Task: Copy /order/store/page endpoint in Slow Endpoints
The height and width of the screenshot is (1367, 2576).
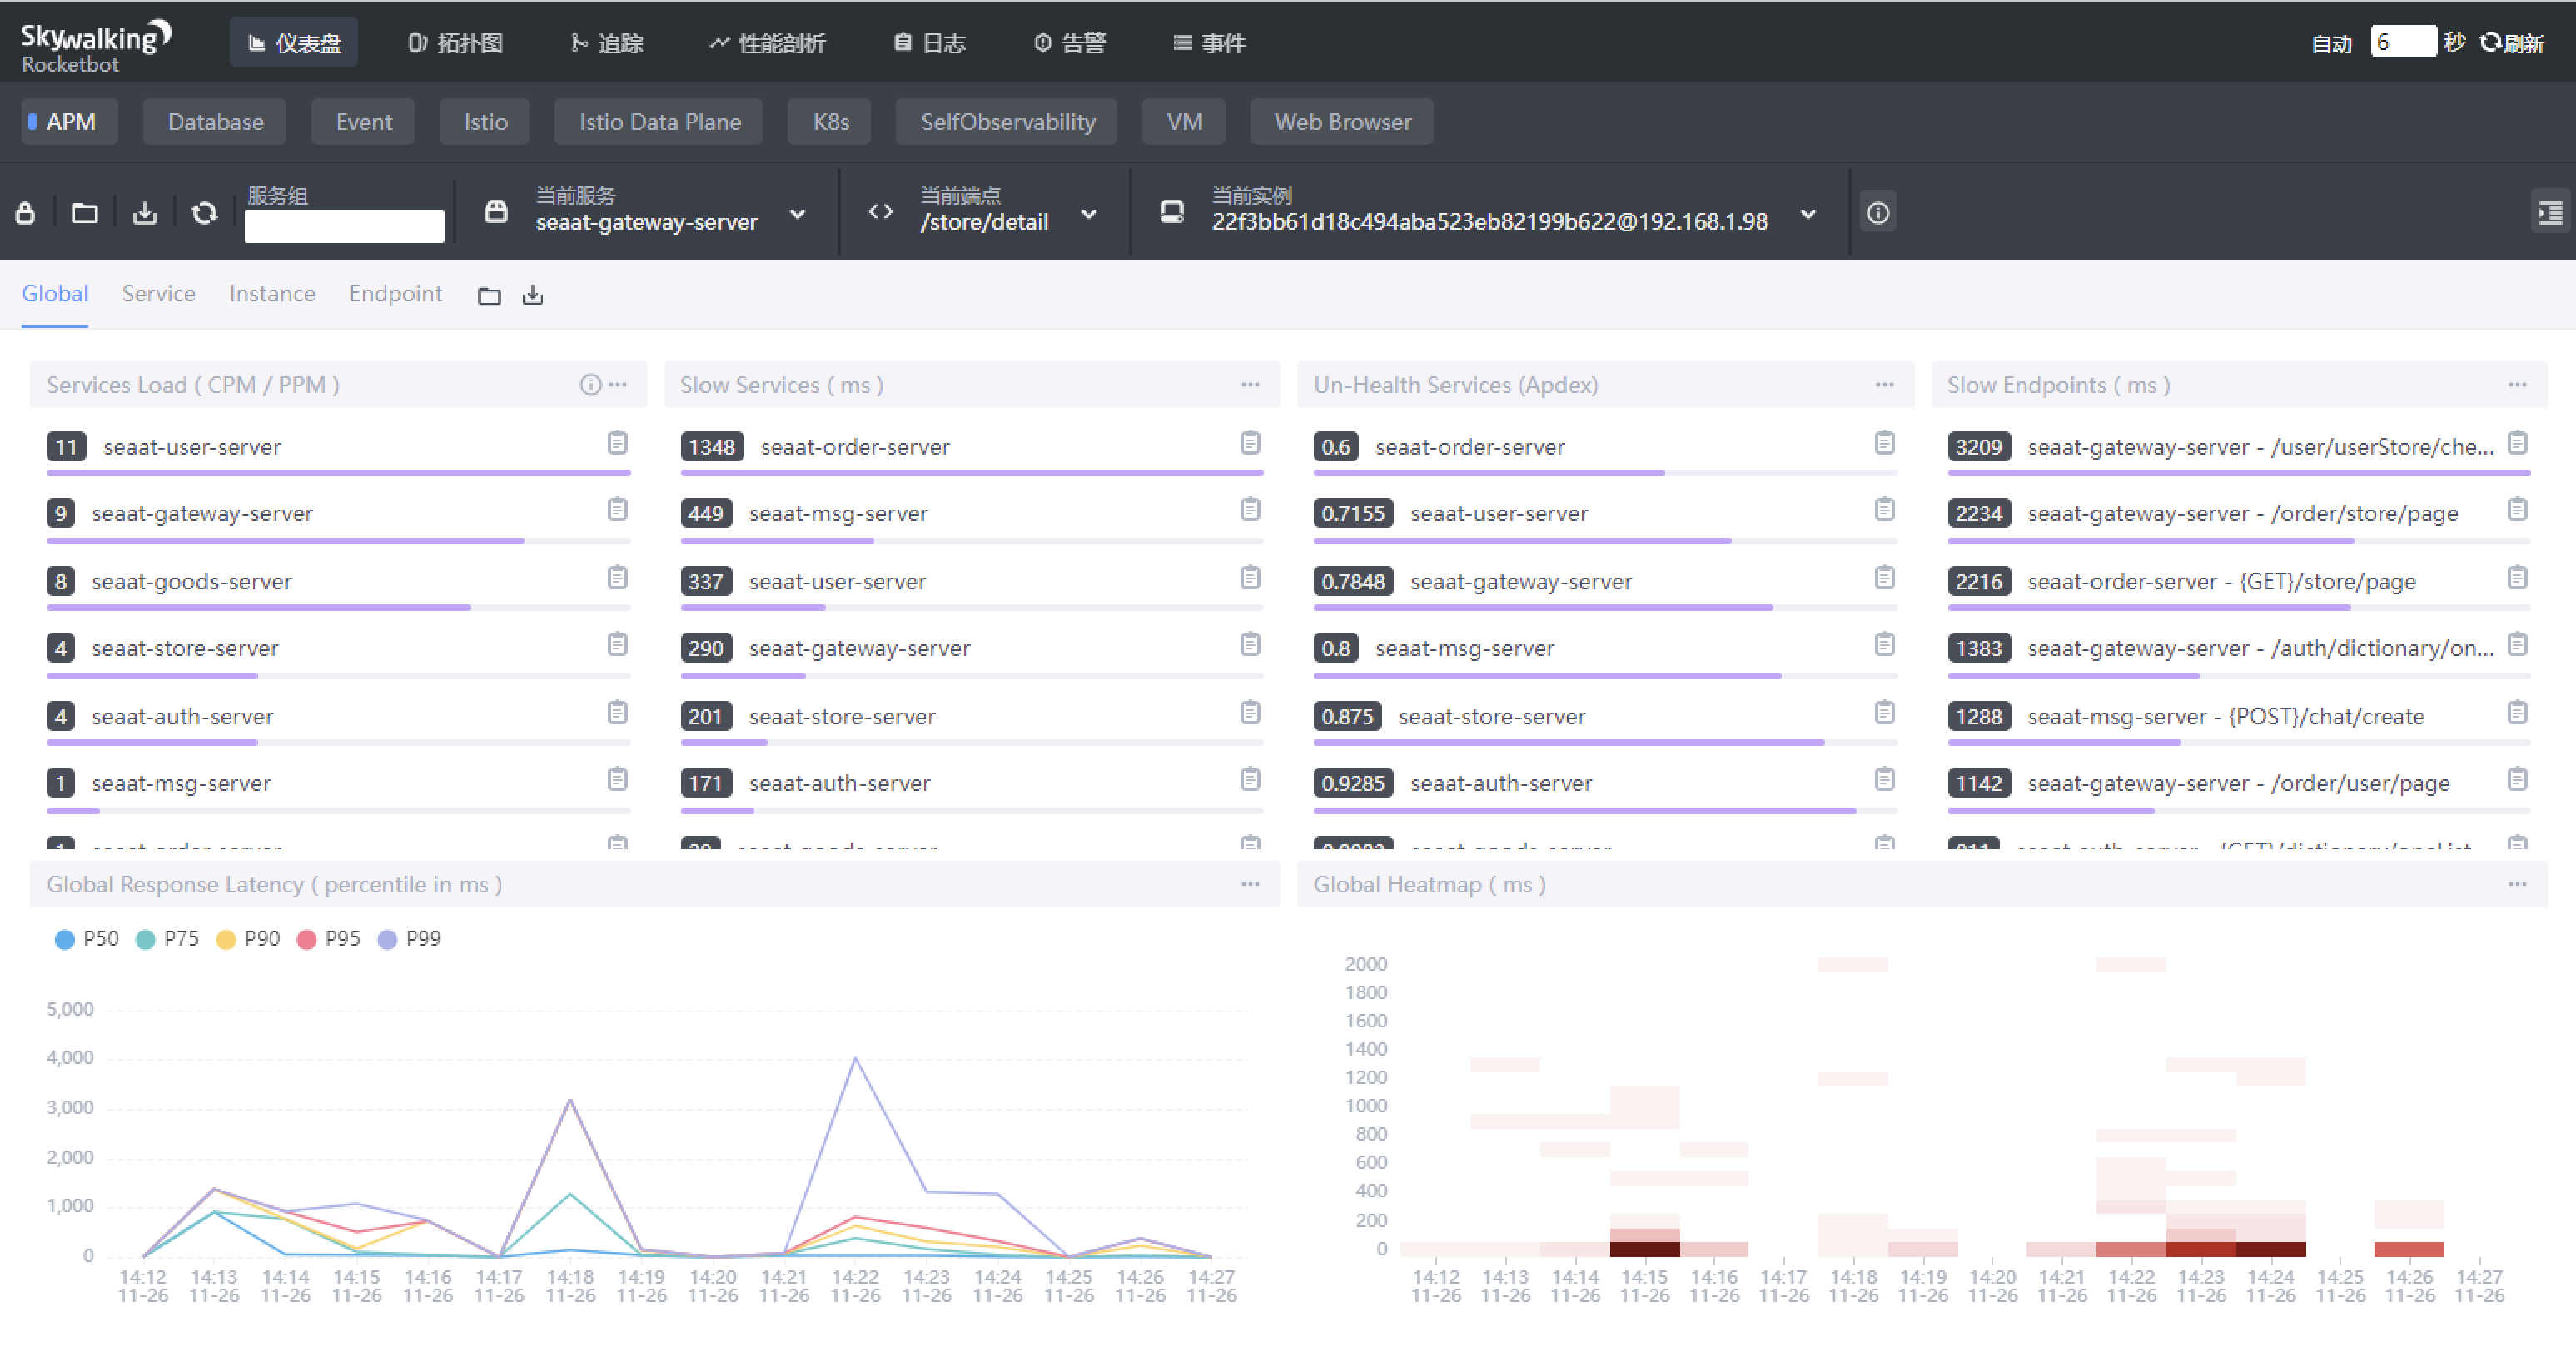Action: pos(2518,509)
